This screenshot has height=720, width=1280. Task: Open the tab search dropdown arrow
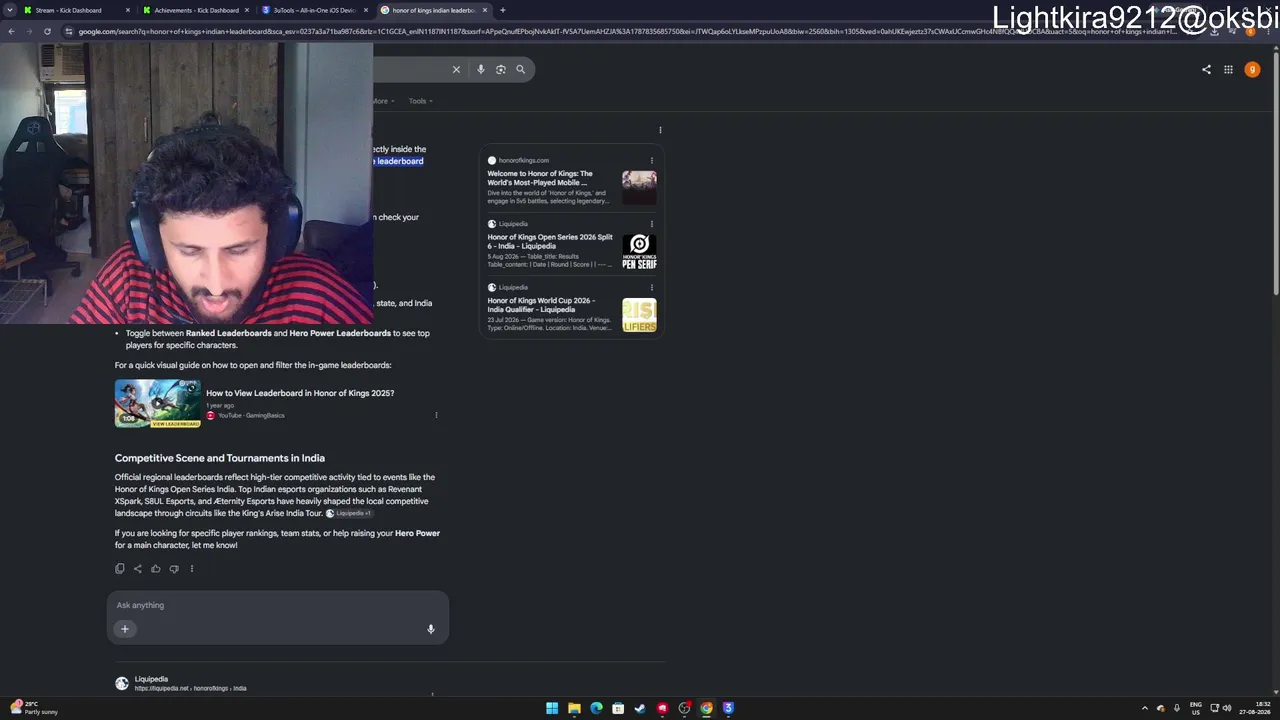(10, 10)
